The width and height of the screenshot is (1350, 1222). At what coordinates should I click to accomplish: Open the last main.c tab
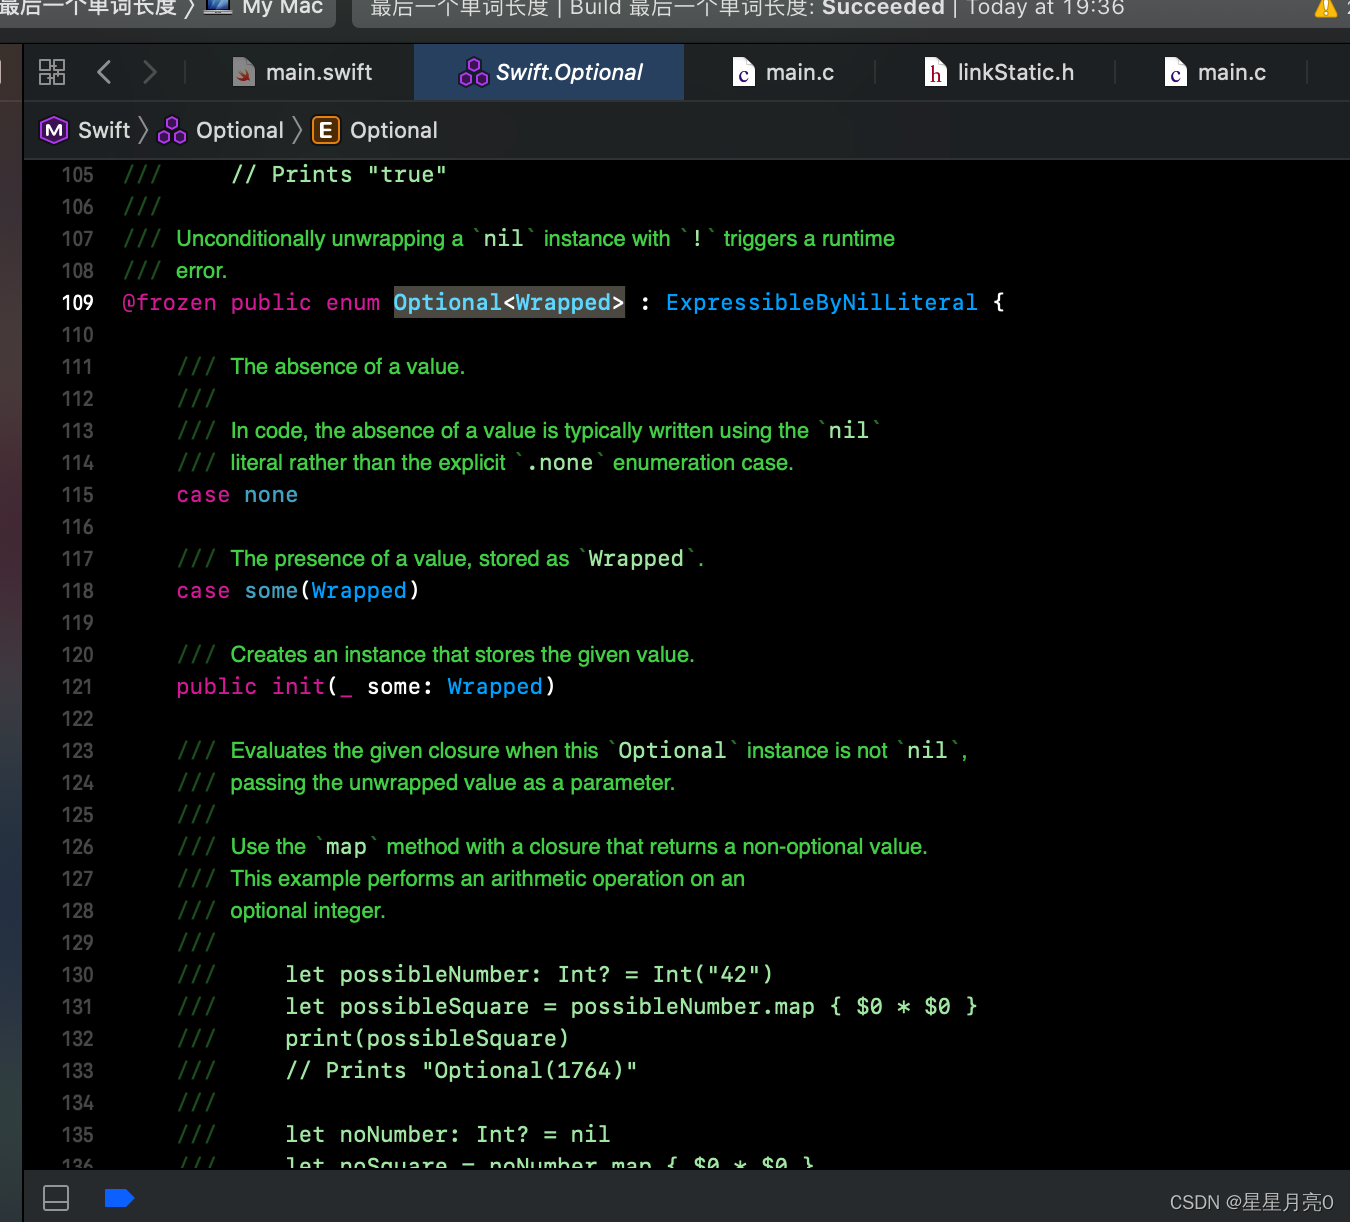pyautogui.click(x=1215, y=72)
